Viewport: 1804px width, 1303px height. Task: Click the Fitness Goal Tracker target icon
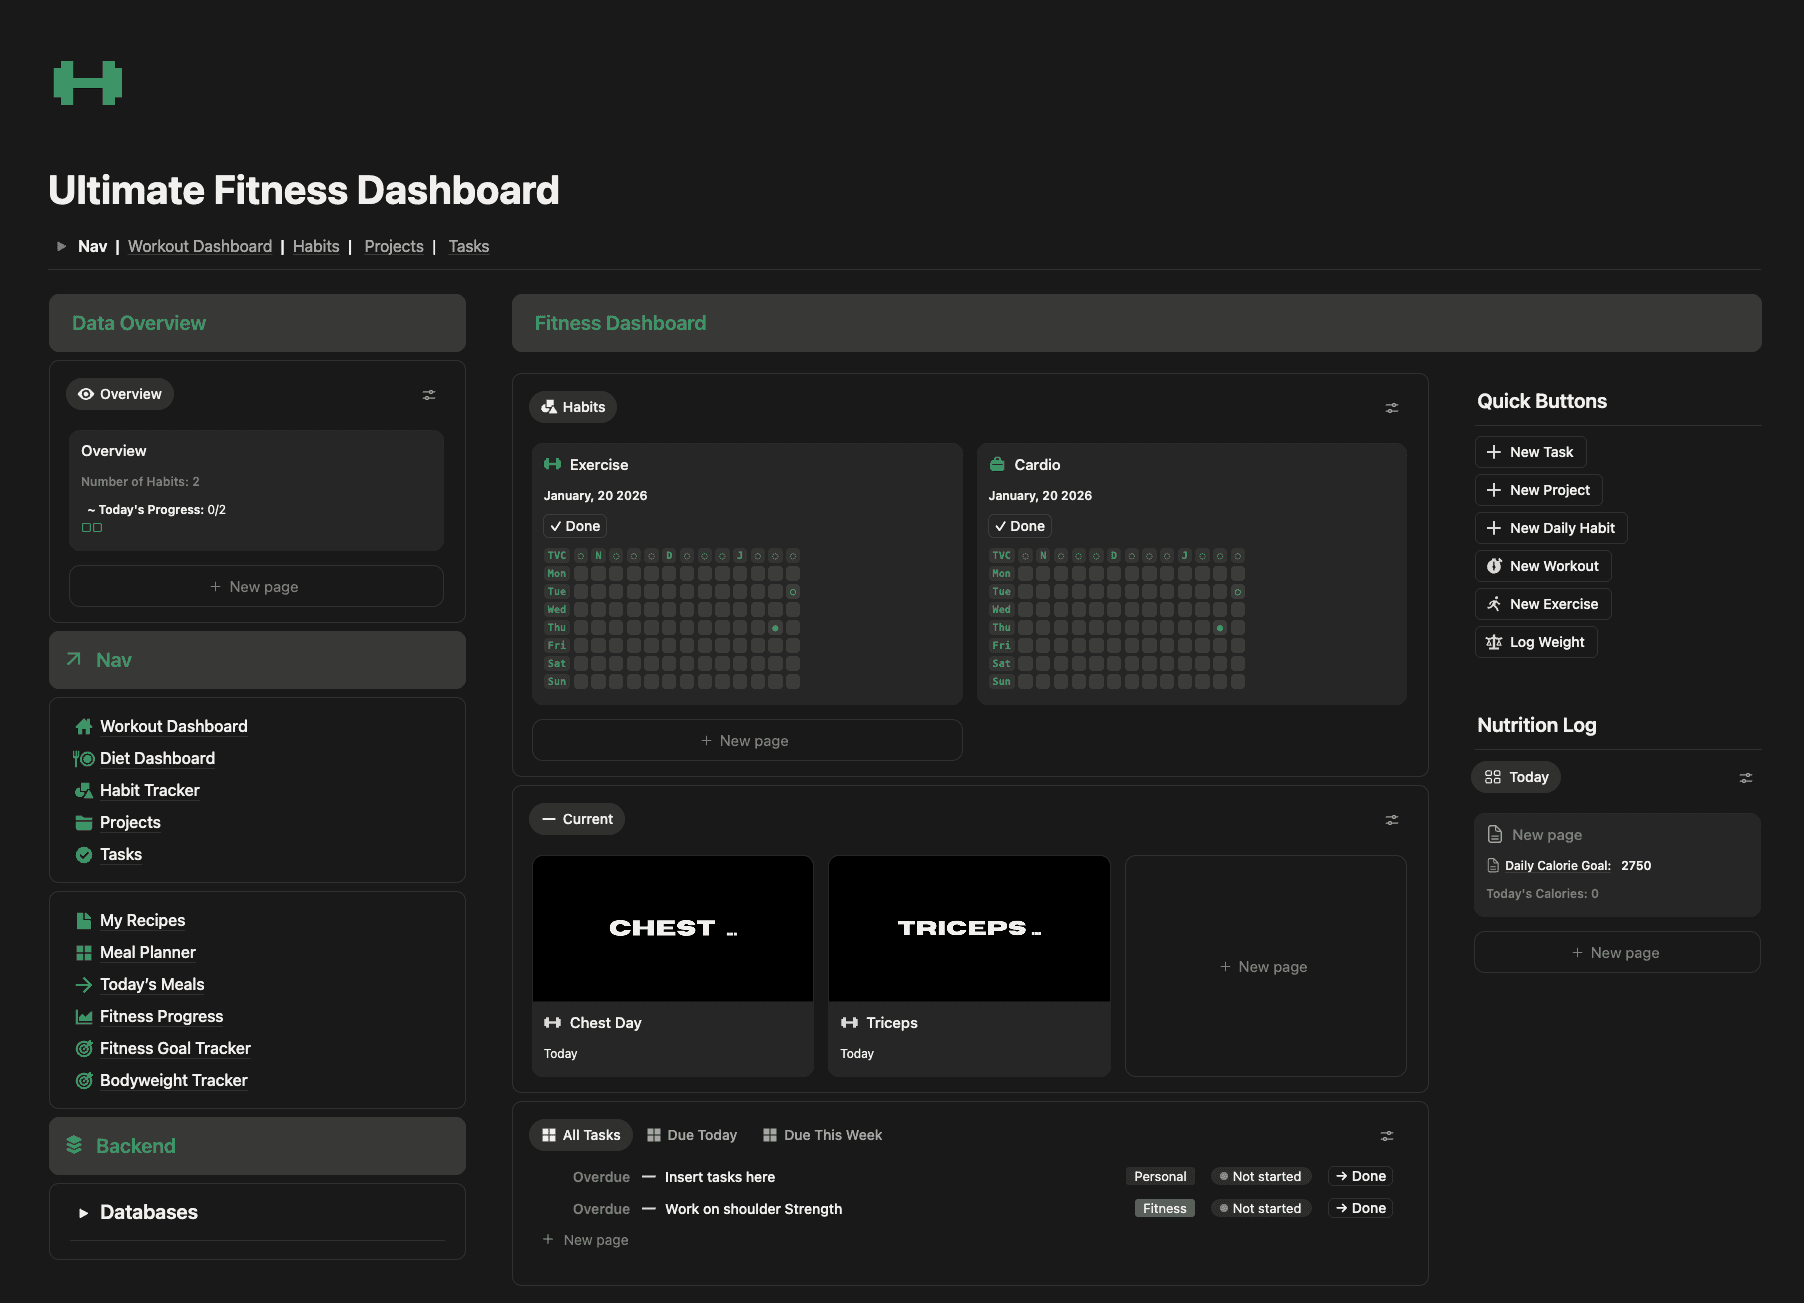pos(84,1049)
